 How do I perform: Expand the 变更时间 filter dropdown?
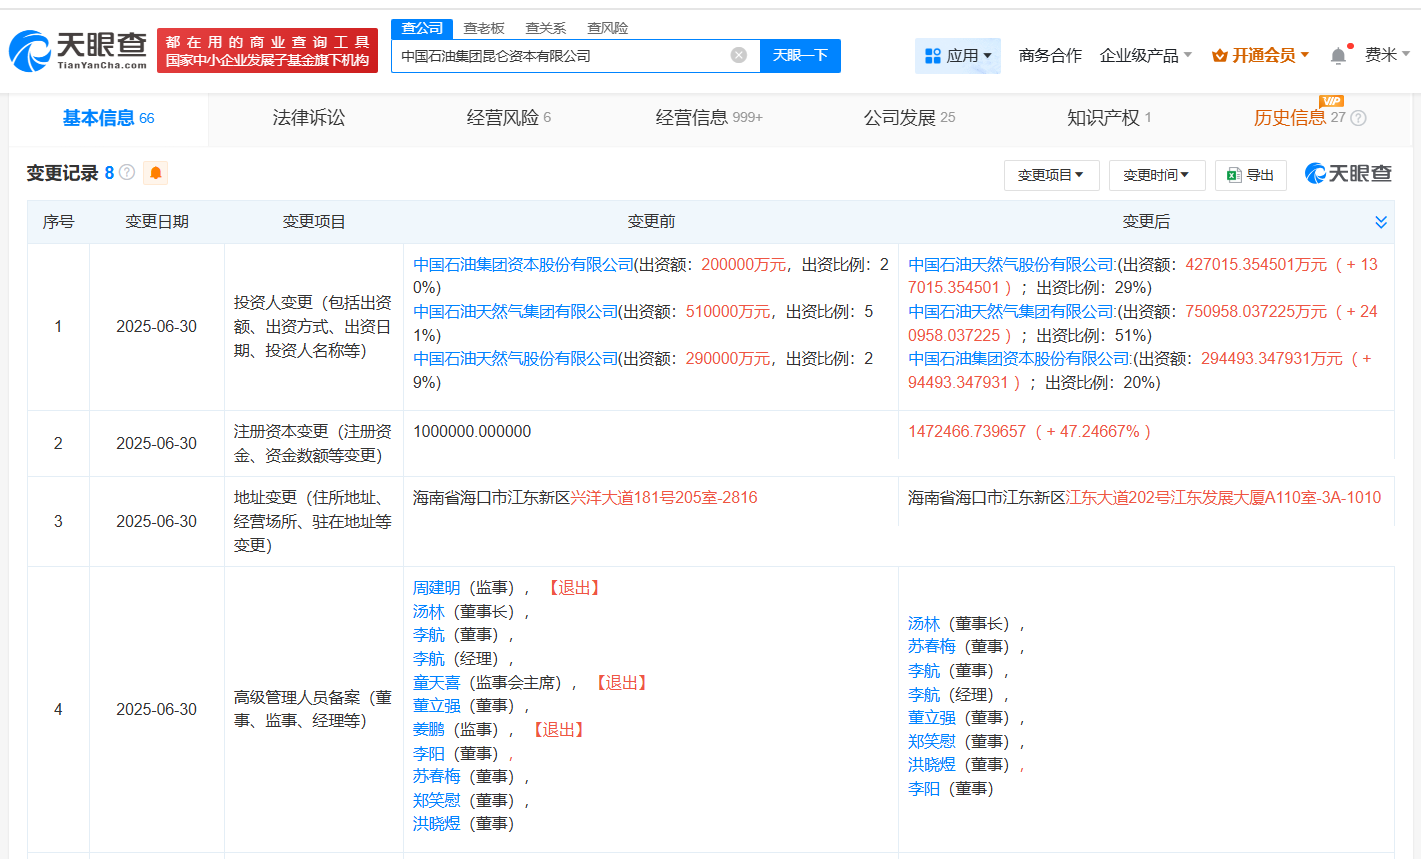(x=1156, y=175)
